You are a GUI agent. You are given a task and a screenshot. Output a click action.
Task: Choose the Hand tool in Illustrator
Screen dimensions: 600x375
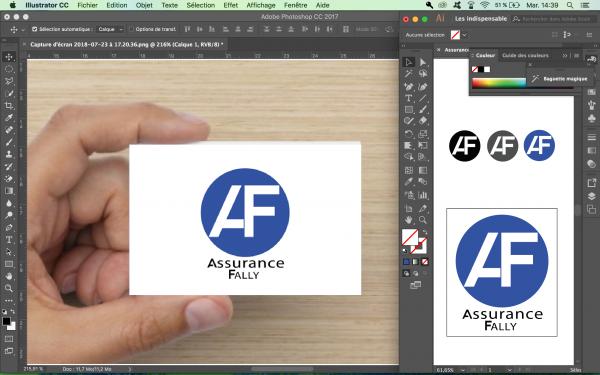click(x=409, y=220)
